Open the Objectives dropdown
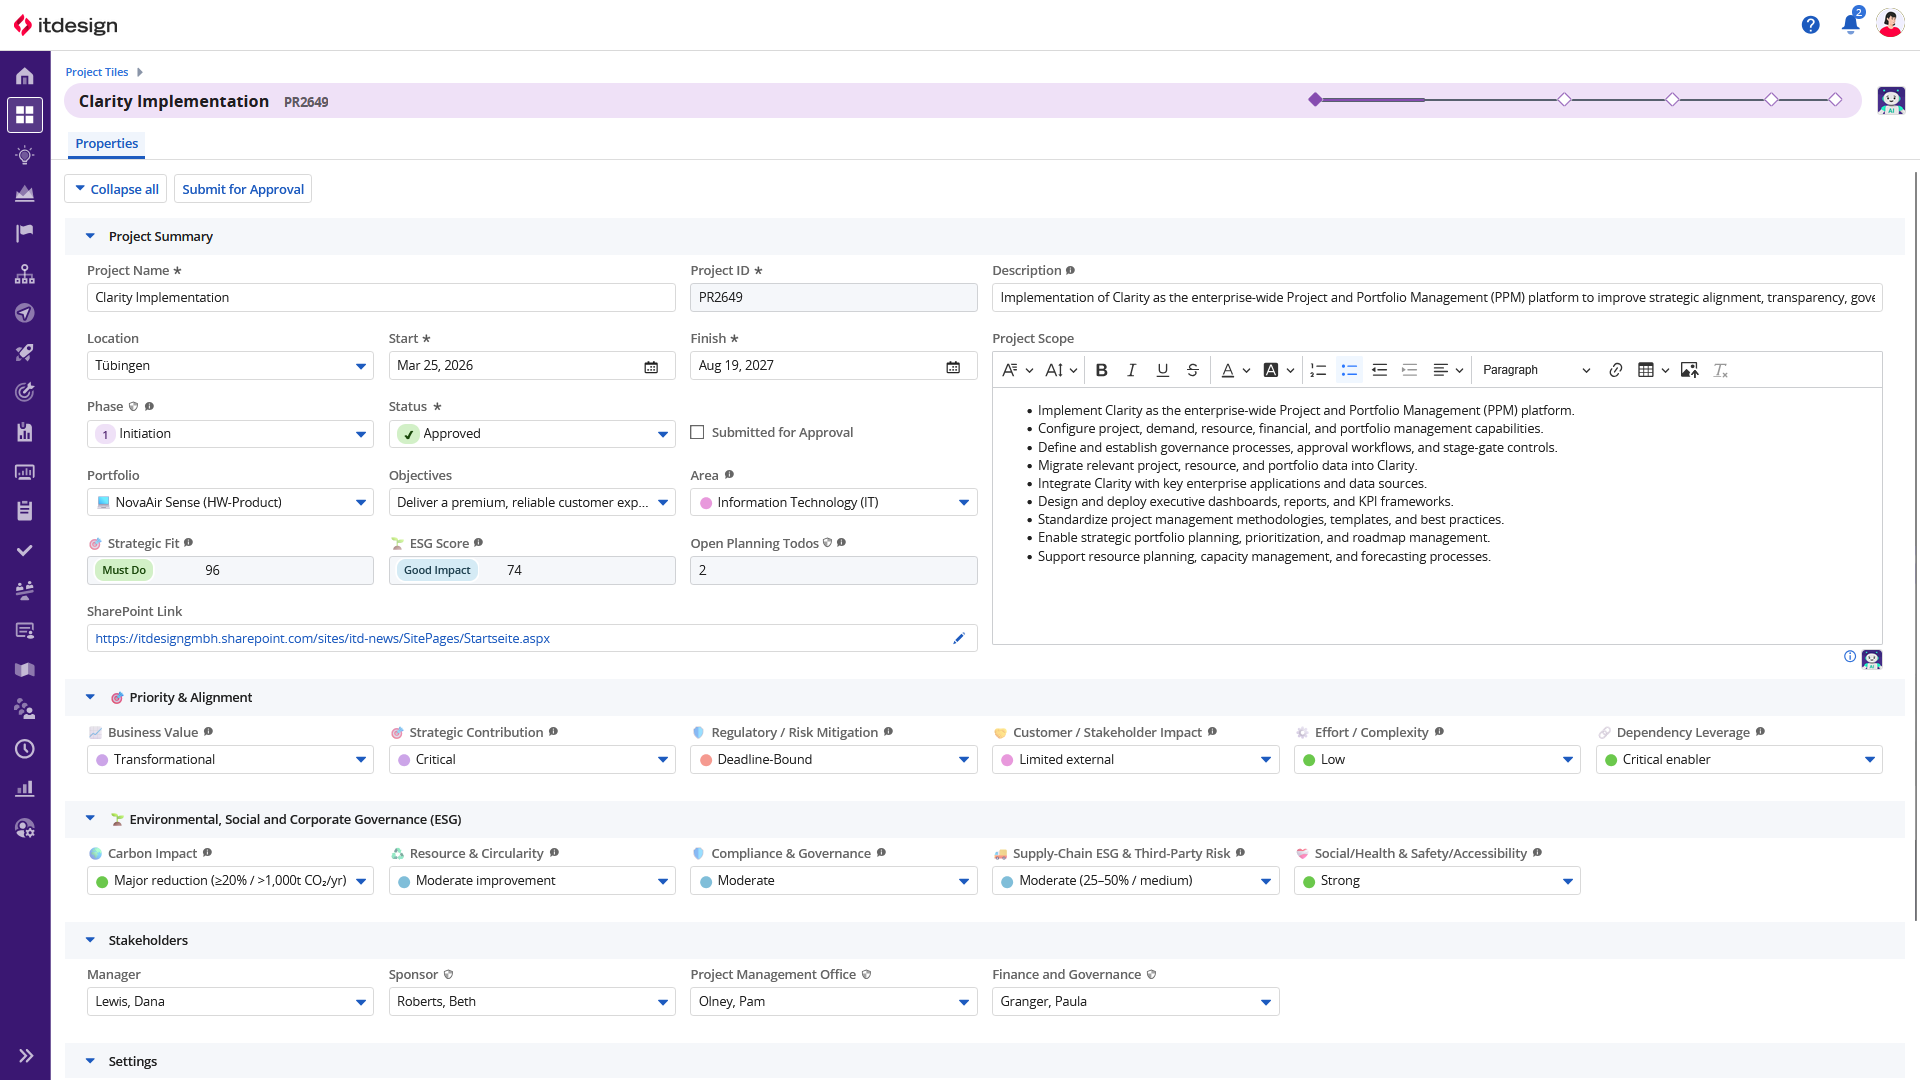 532,502
